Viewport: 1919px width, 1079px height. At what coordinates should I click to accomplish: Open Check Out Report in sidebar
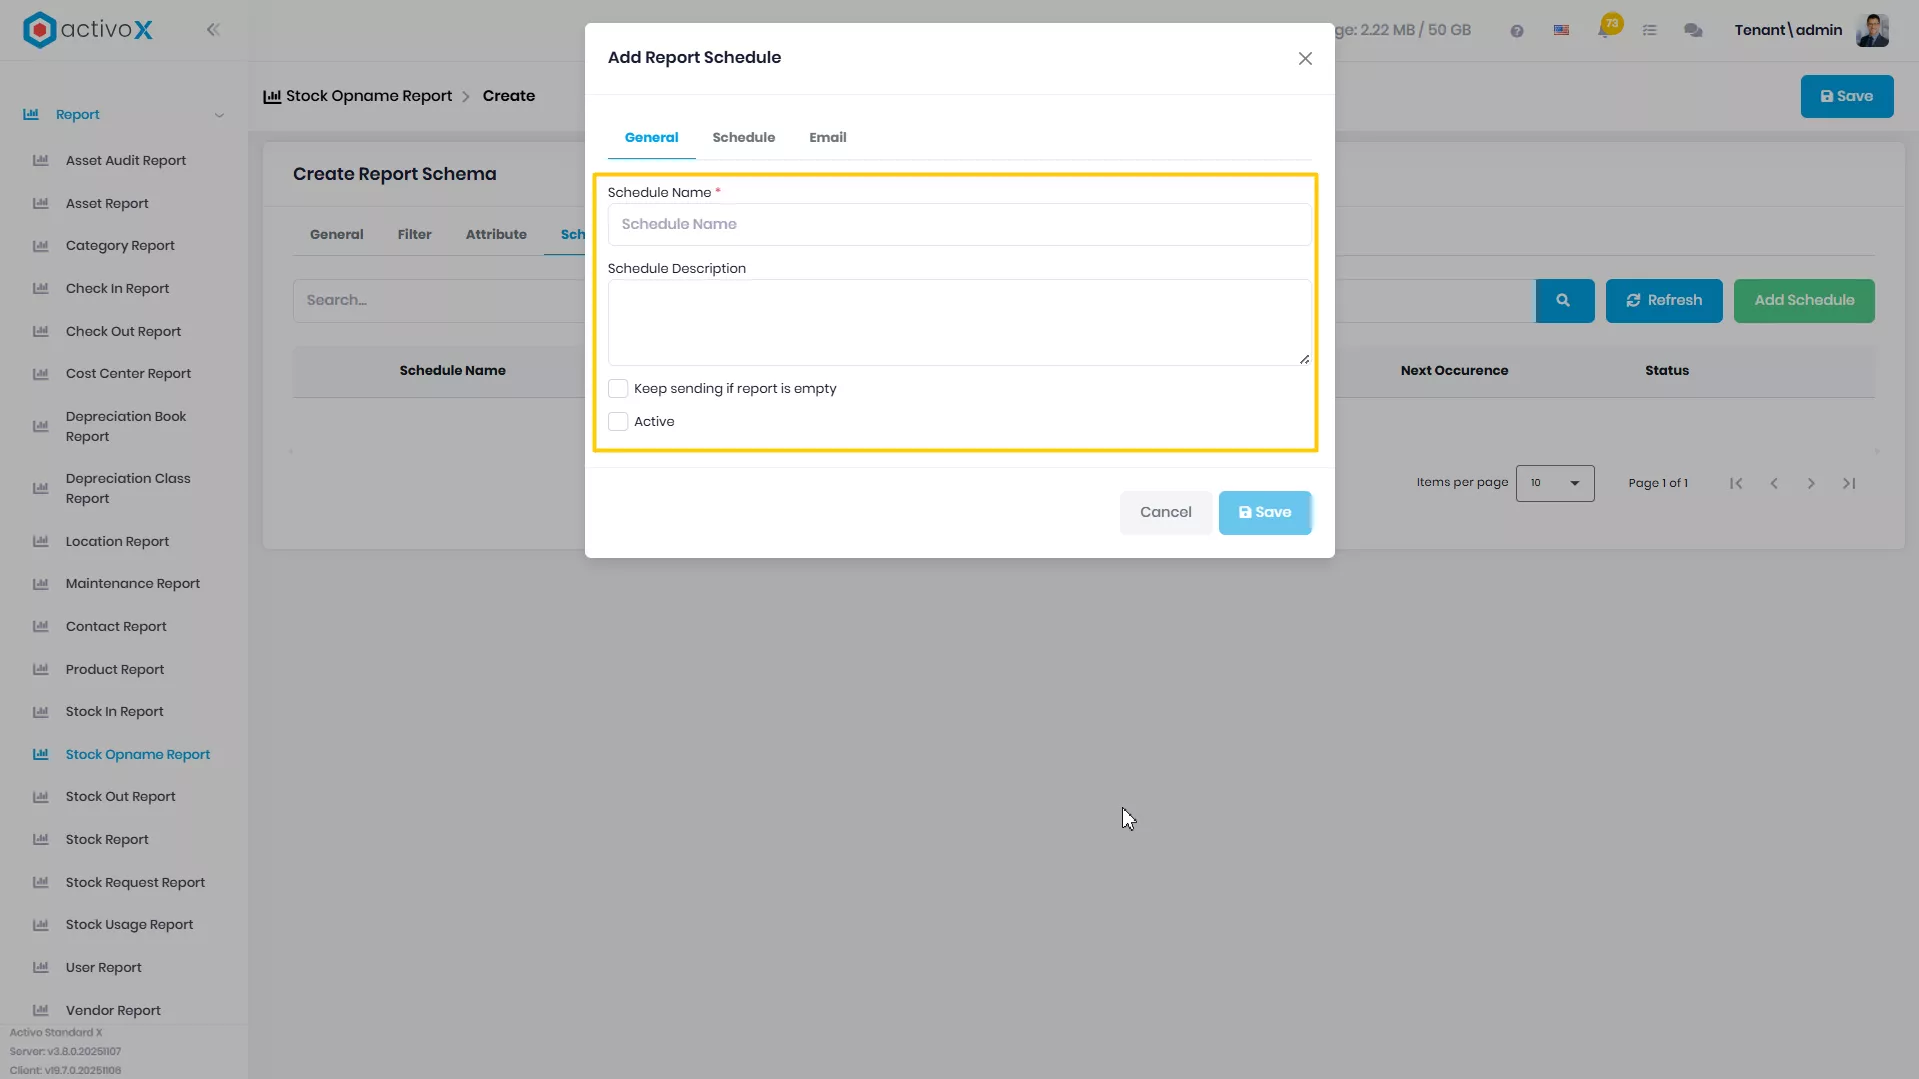(x=123, y=331)
